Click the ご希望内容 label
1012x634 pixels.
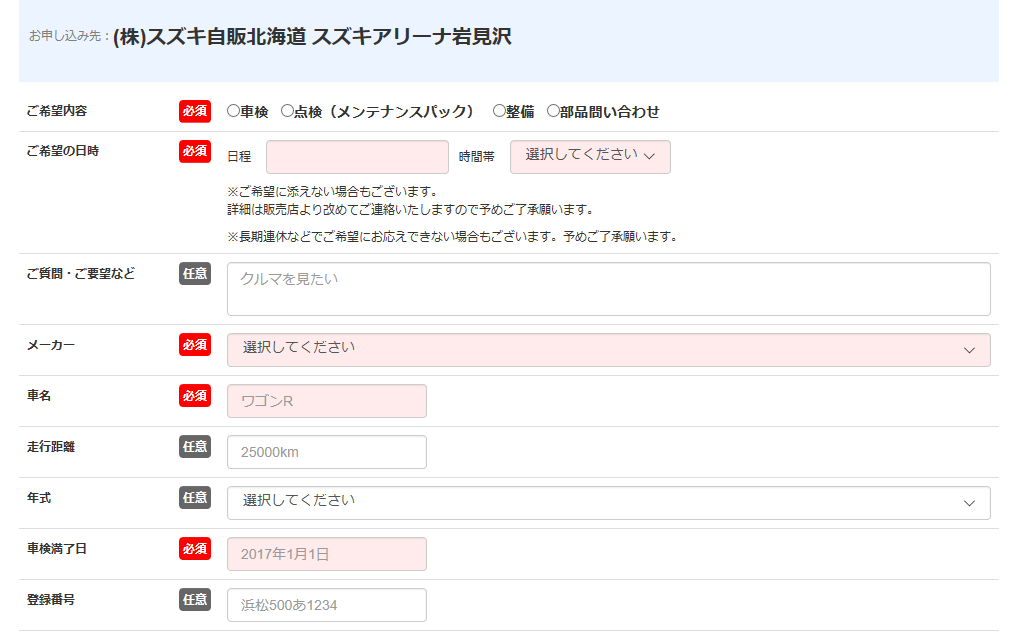coord(57,111)
